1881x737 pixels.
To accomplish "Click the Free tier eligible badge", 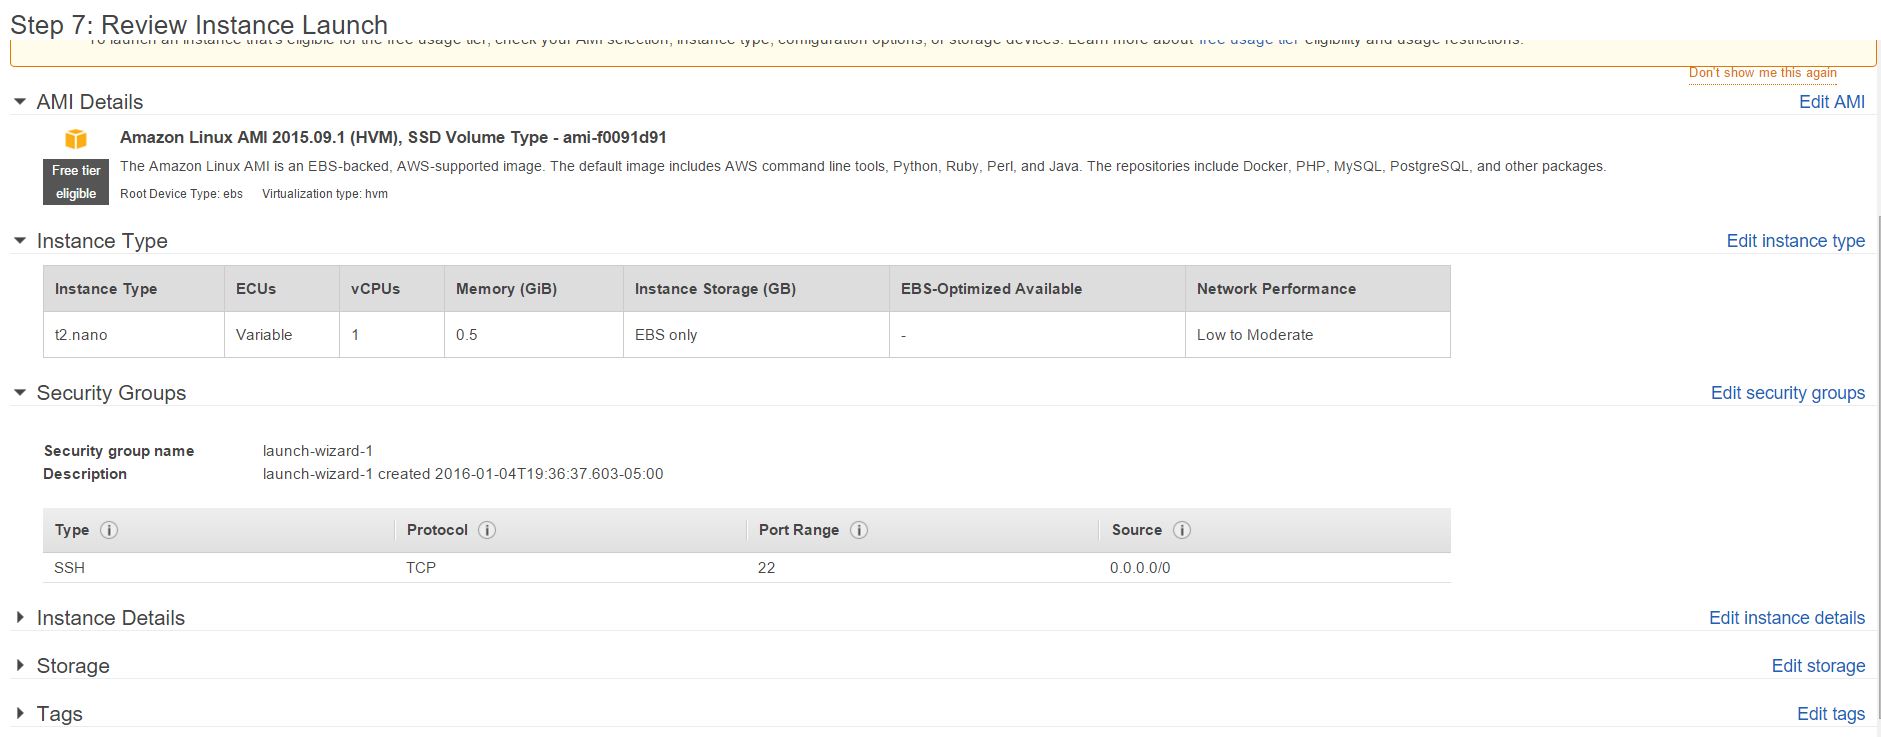I will (x=76, y=182).
